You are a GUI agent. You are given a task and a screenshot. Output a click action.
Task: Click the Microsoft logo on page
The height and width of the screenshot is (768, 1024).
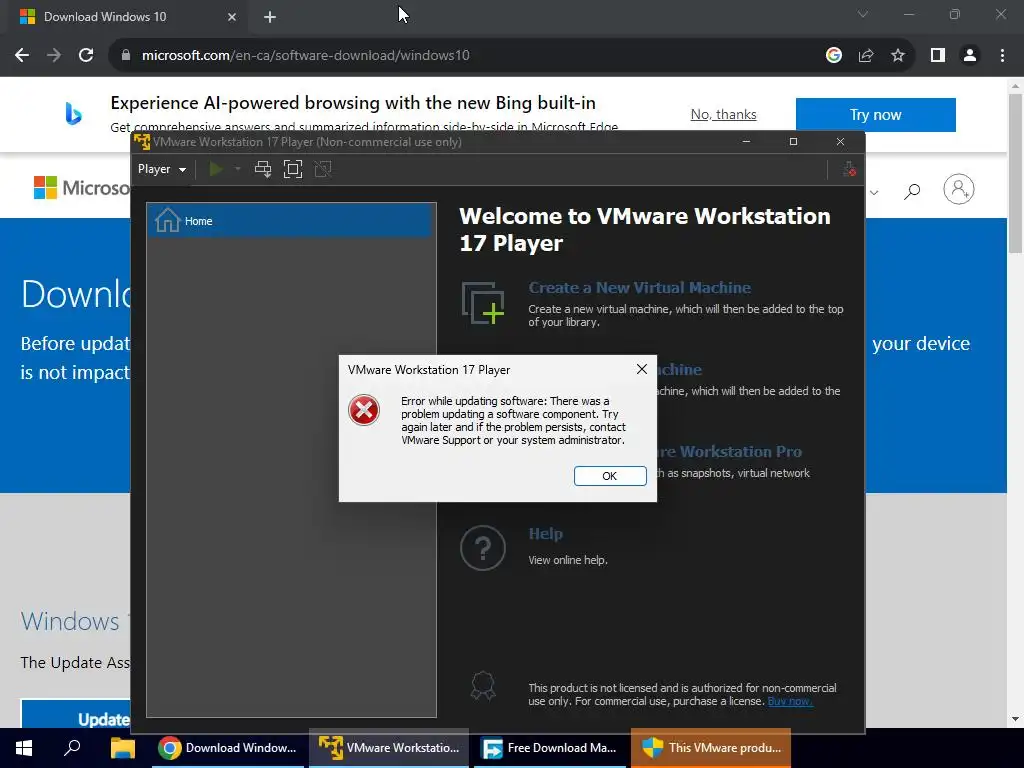82,188
